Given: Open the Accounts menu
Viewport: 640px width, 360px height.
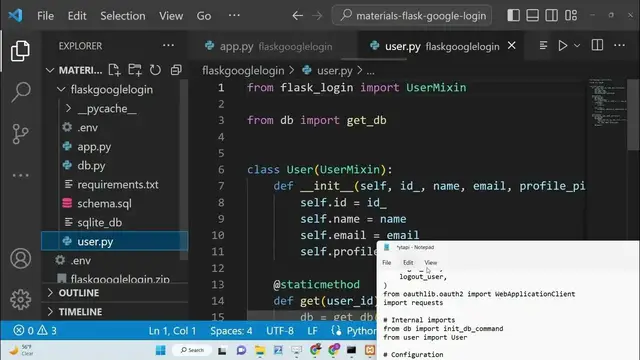Looking at the screenshot, I should pos(20,258).
